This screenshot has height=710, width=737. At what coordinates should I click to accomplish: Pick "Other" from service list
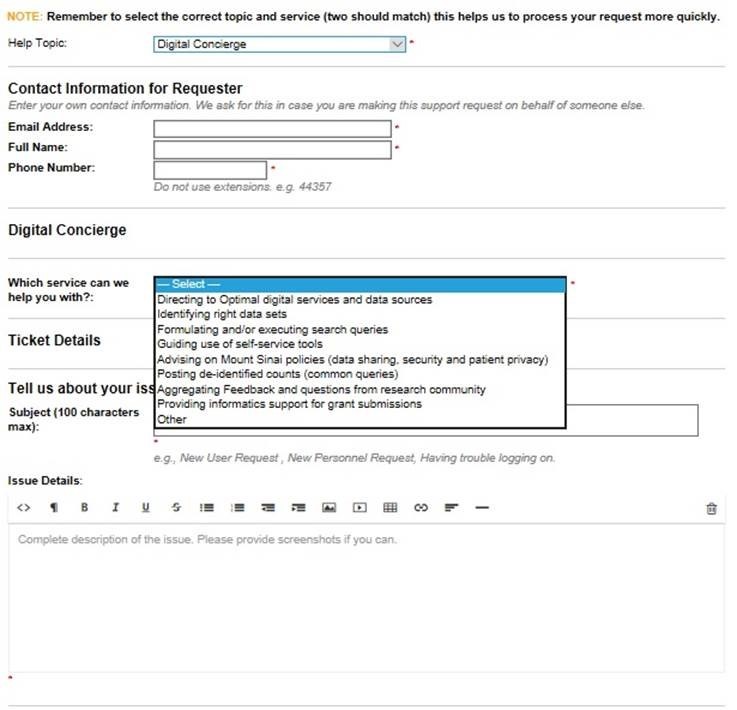point(172,420)
